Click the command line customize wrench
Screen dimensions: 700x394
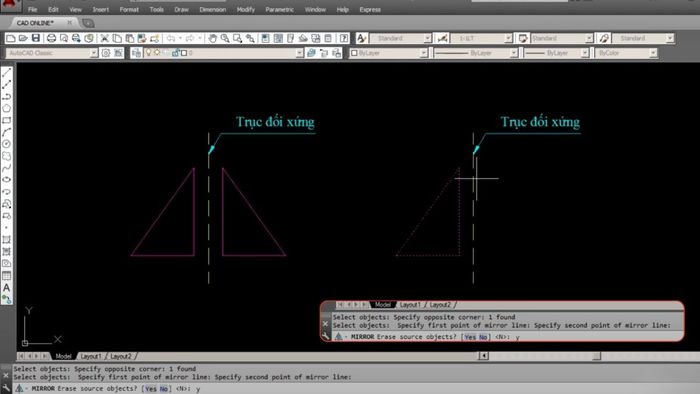coord(6,388)
